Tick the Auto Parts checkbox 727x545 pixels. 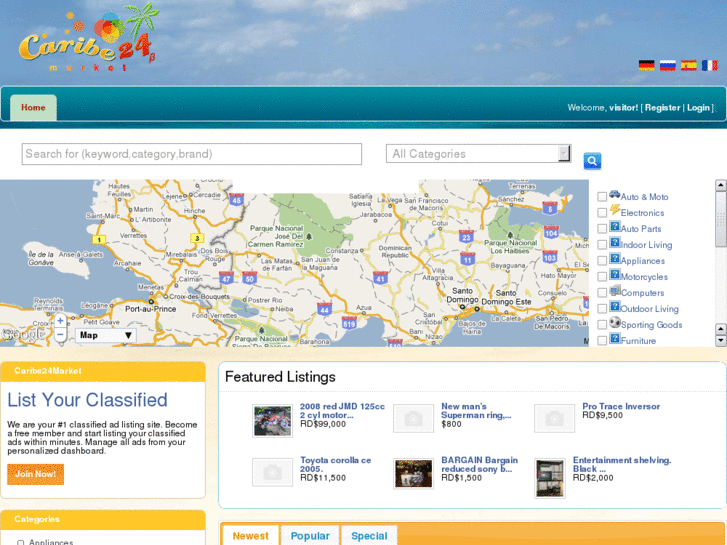(x=602, y=229)
